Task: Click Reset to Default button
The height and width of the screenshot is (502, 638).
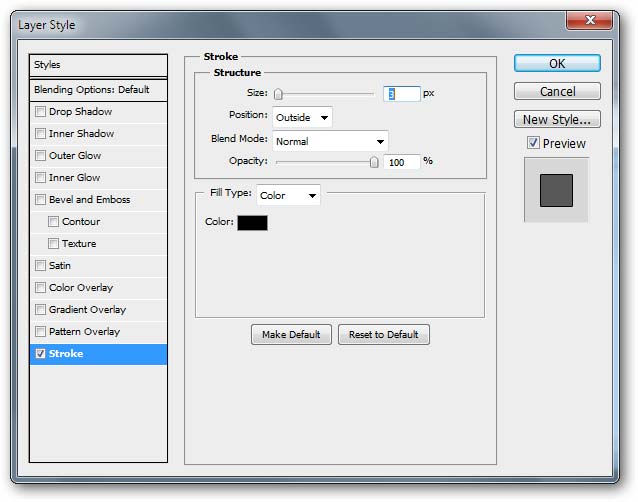Action: [x=384, y=334]
